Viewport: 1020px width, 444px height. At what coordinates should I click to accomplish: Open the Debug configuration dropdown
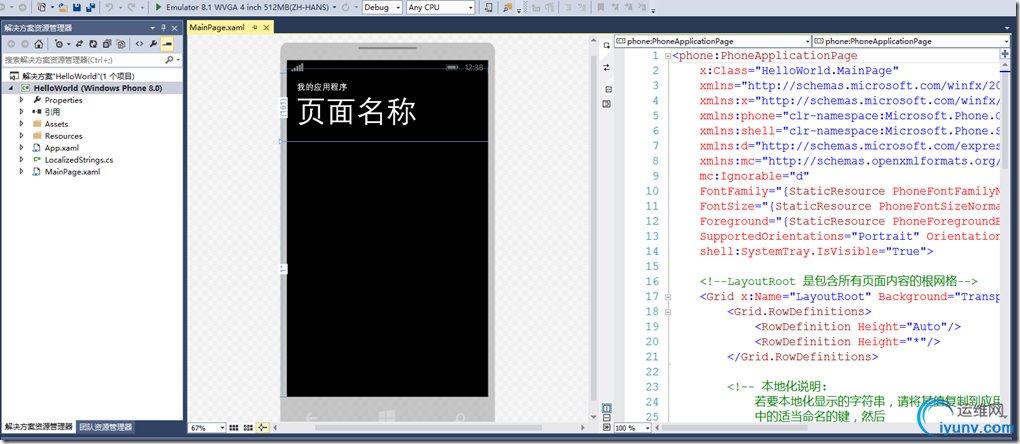coord(397,7)
